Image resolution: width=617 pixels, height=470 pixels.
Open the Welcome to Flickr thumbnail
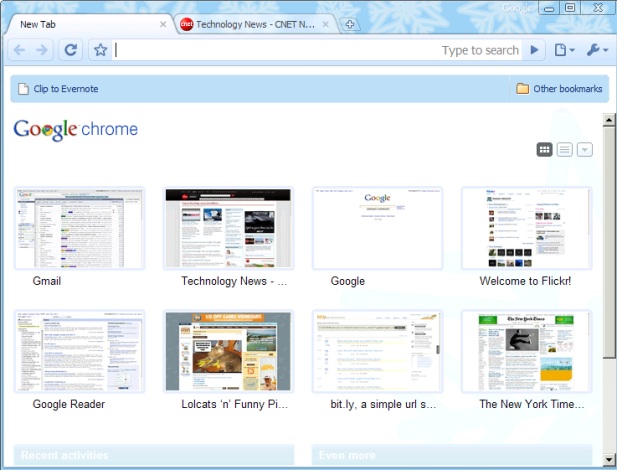526,228
